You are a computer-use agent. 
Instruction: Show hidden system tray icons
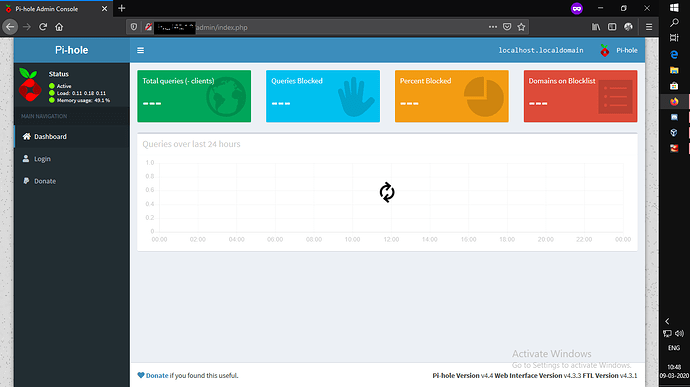668,321
